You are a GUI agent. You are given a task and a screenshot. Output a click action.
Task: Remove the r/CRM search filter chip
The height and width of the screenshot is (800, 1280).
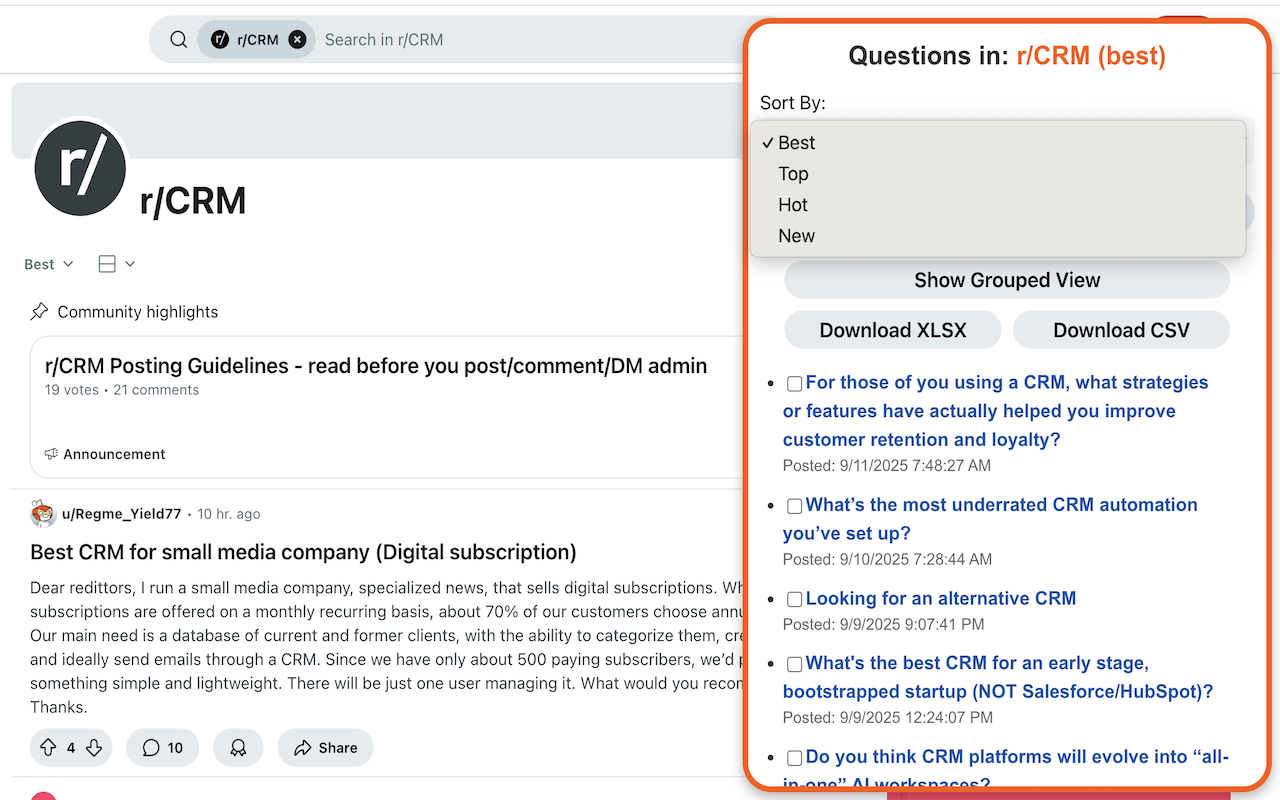tap(297, 40)
